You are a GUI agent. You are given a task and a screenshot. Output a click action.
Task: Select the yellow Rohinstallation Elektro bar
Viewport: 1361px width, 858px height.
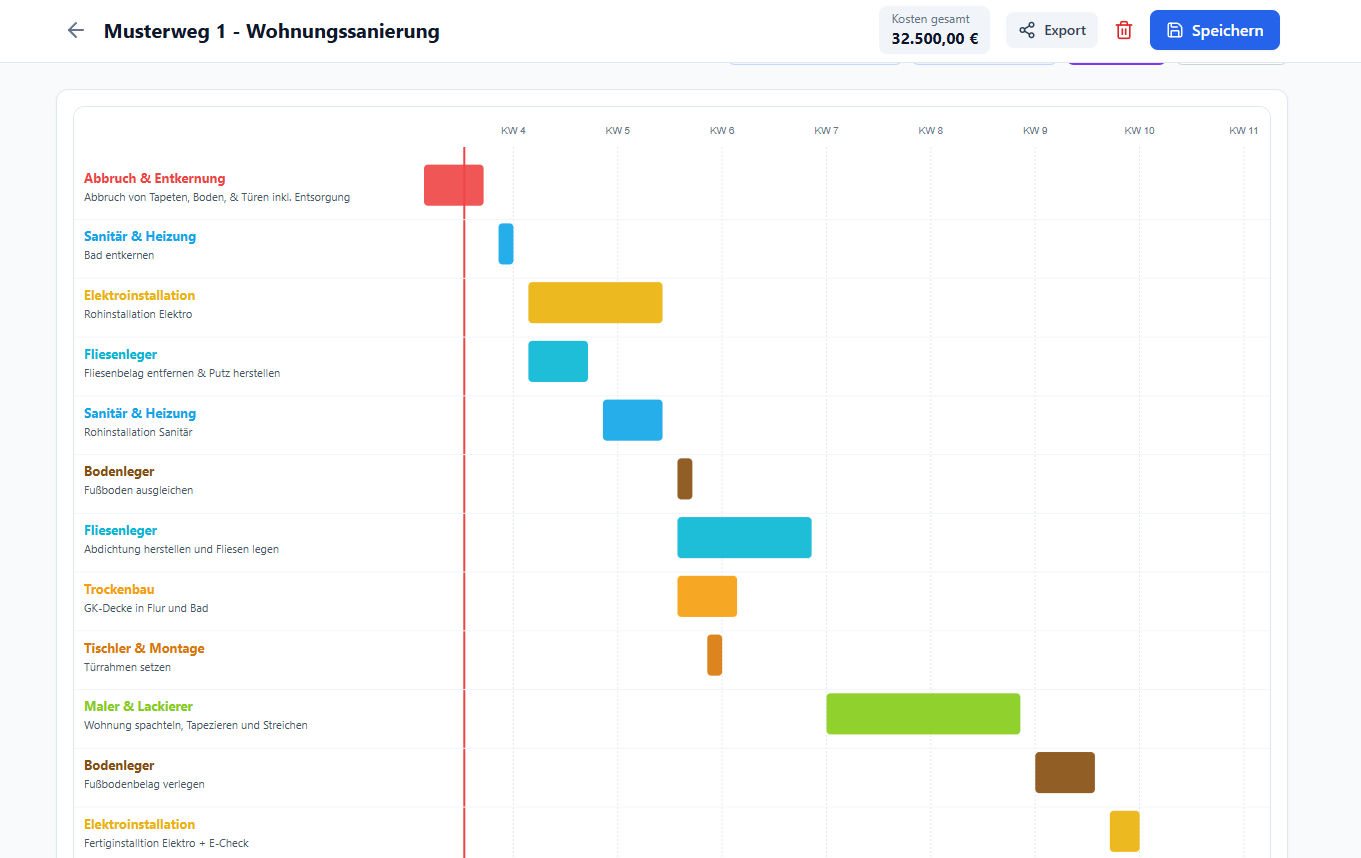(x=595, y=303)
